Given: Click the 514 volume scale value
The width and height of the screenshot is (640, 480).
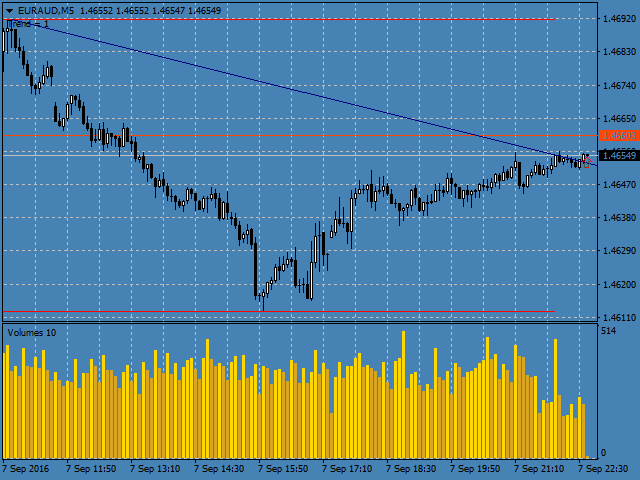Looking at the screenshot, I should [608, 331].
